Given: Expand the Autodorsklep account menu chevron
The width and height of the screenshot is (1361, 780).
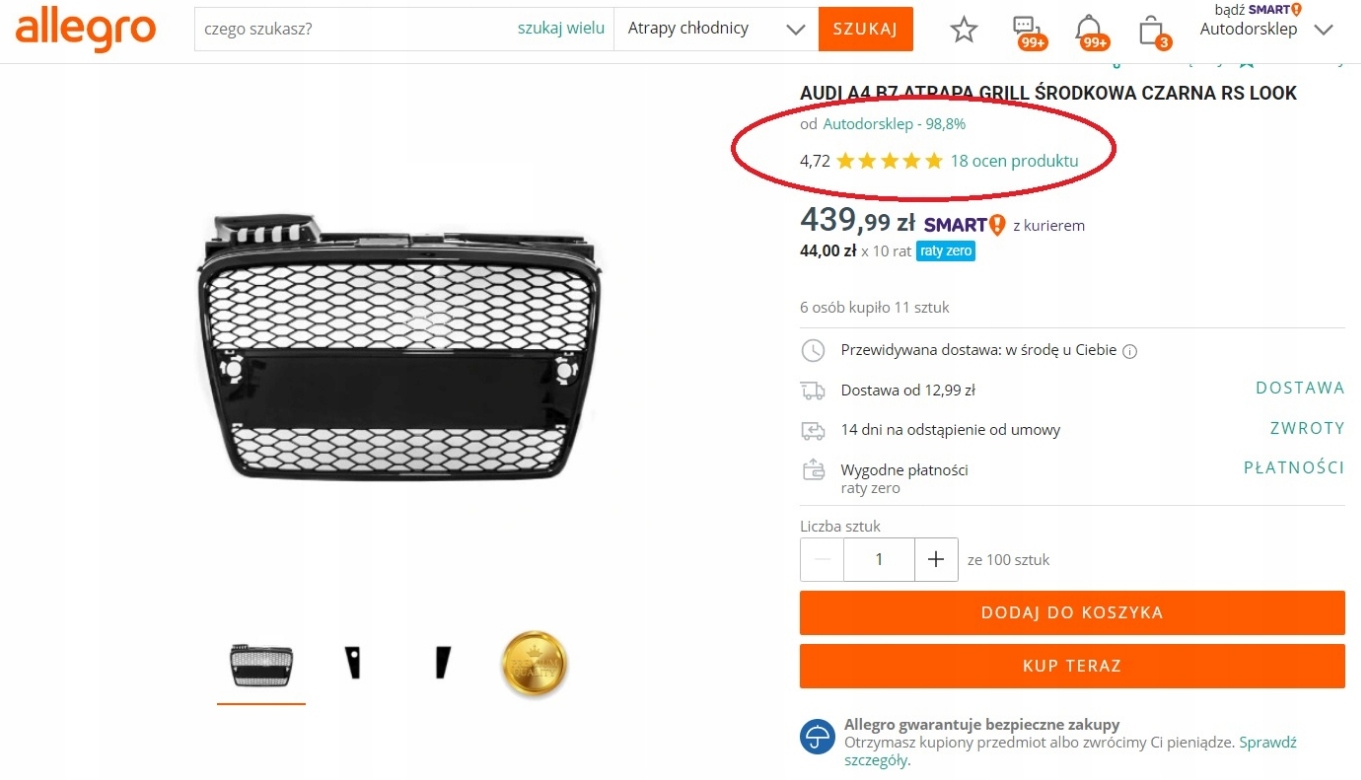Looking at the screenshot, I should [1325, 29].
